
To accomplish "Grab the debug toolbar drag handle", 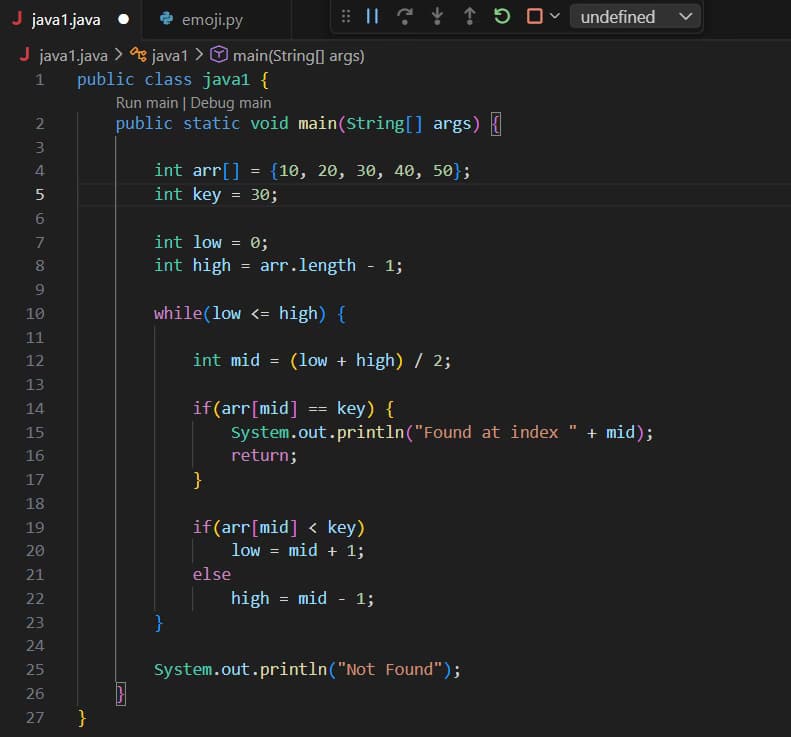I will point(346,17).
